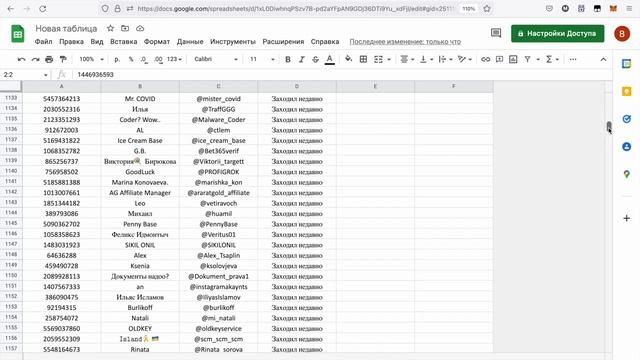Open the Правка menu

point(71,42)
